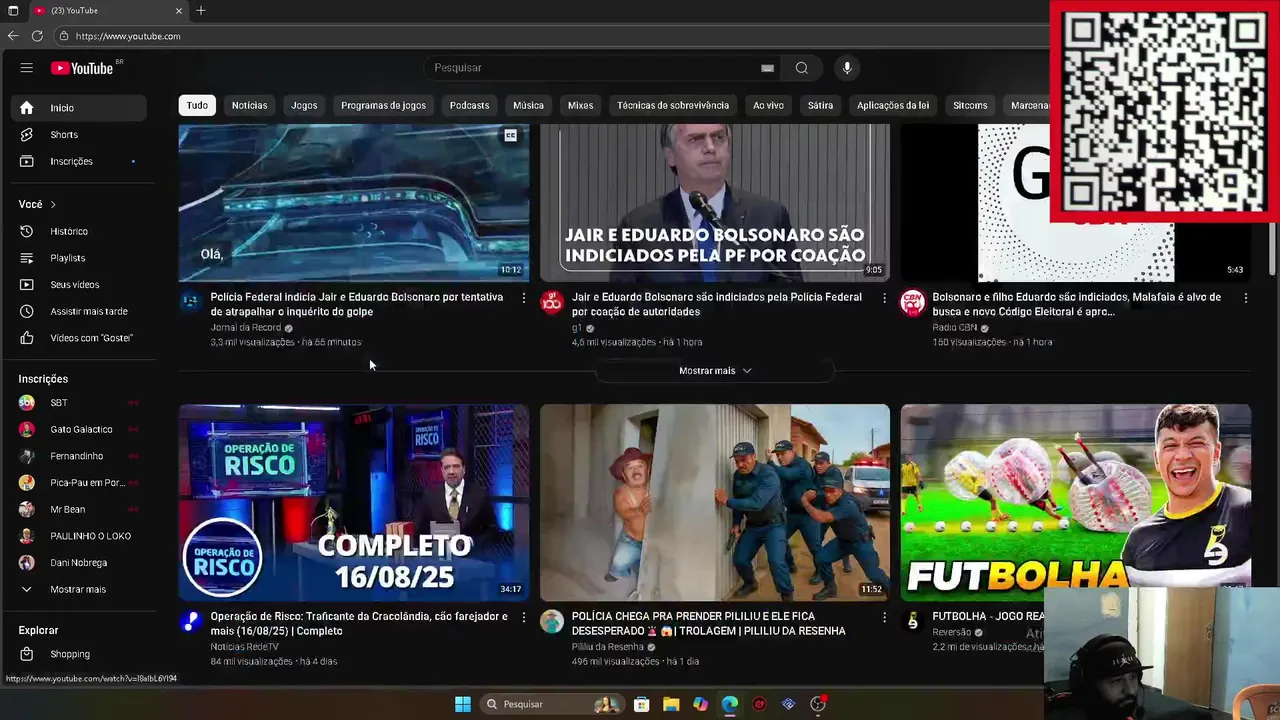Open Pililiu da Resenha channel avatar
The width and height of the screenshot is (1280, 720).
point(552,622)
